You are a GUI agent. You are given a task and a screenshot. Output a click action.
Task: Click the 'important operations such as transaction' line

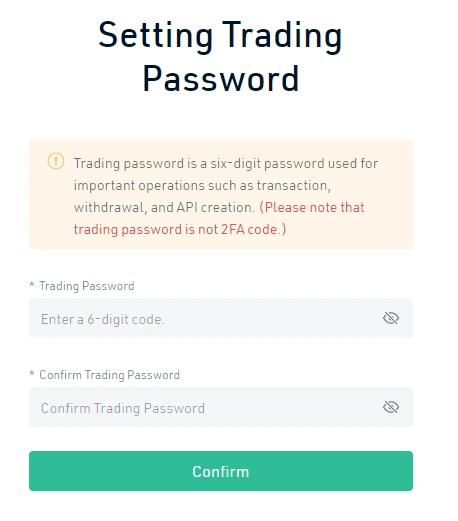202,186
